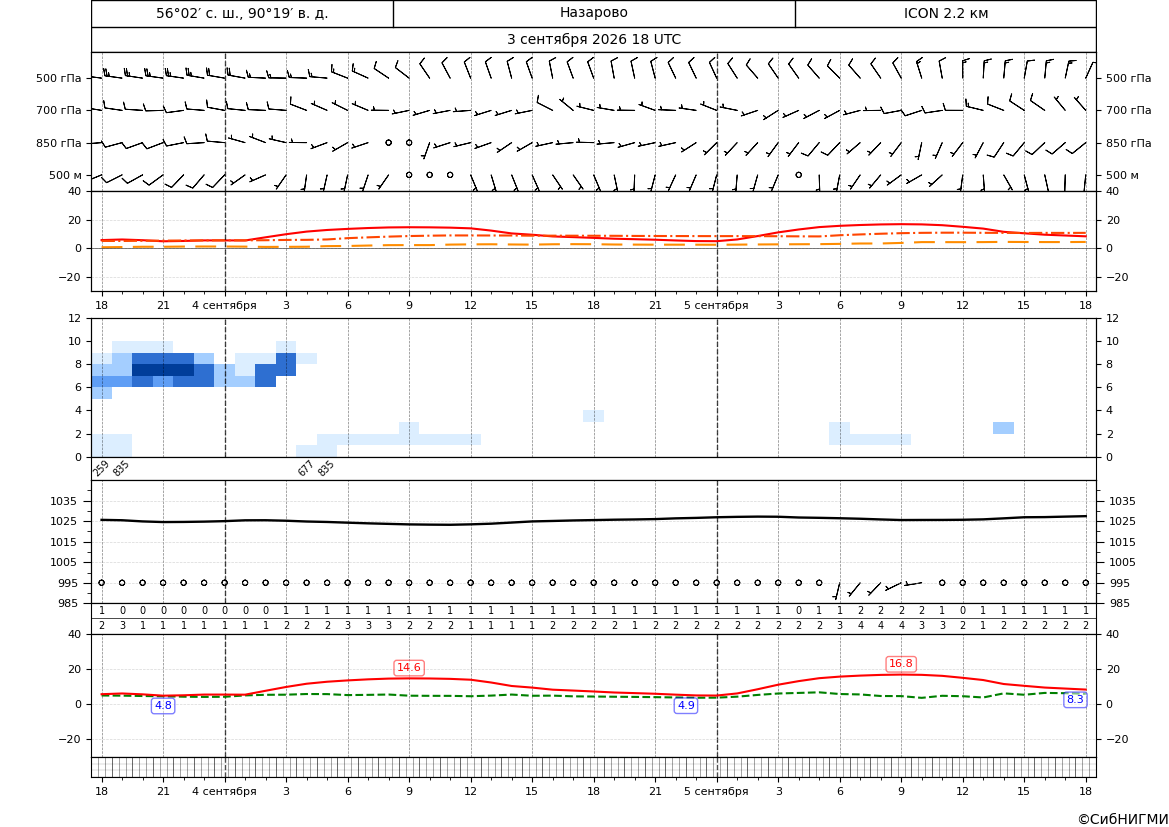
Task: Click the ICON 2.2 км model header
Action: [x=945, y=13]
